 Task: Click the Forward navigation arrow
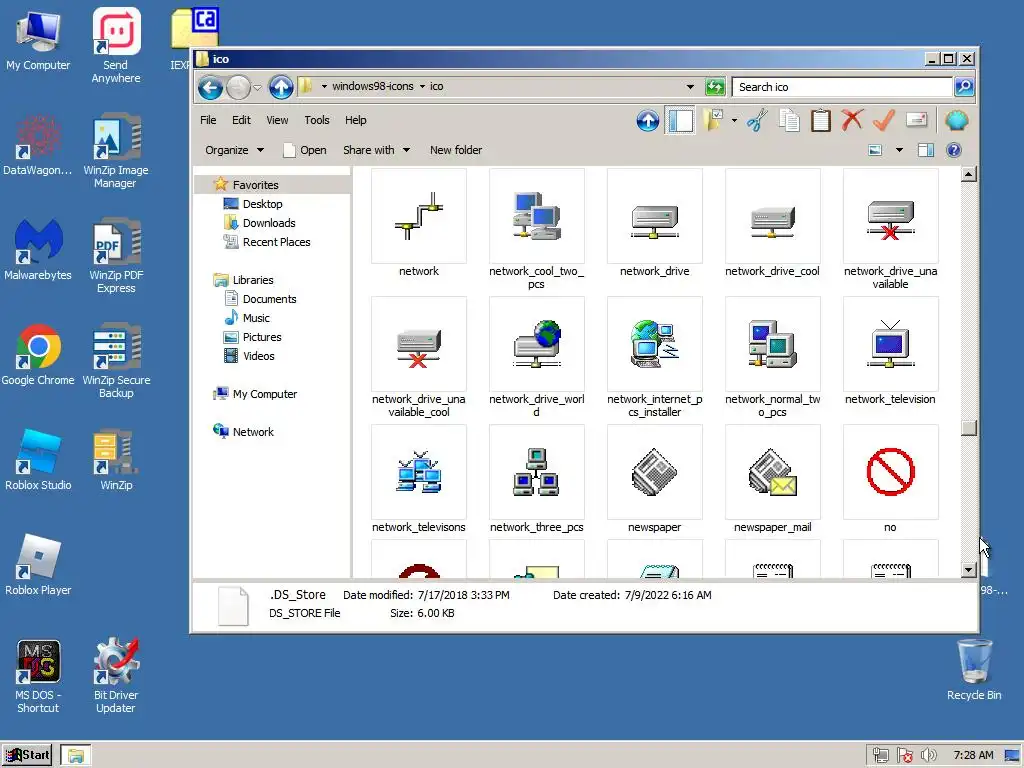coord(238,87)
